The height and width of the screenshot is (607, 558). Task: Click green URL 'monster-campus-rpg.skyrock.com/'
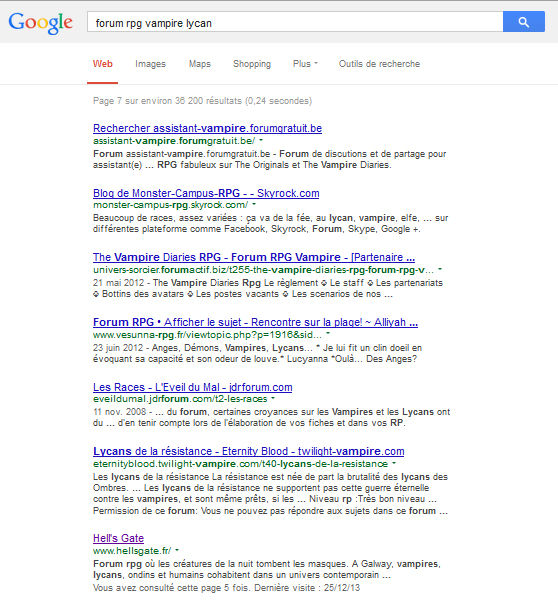[x=170, y=205]
